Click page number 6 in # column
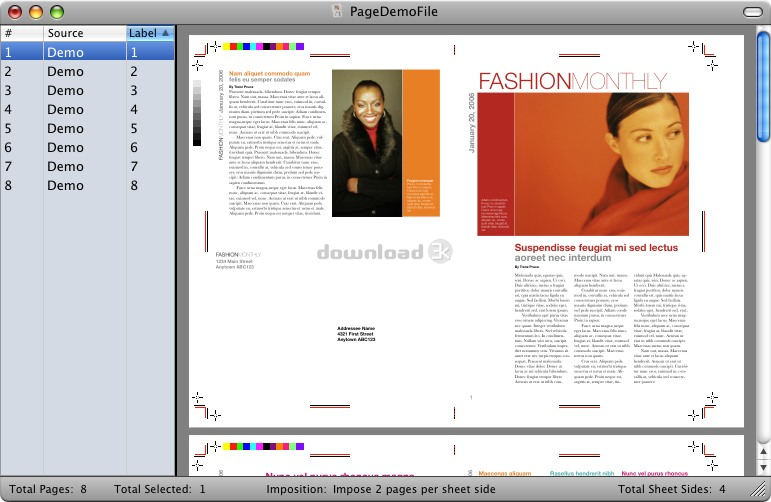 pyautogui.click(x=8, y=148)
